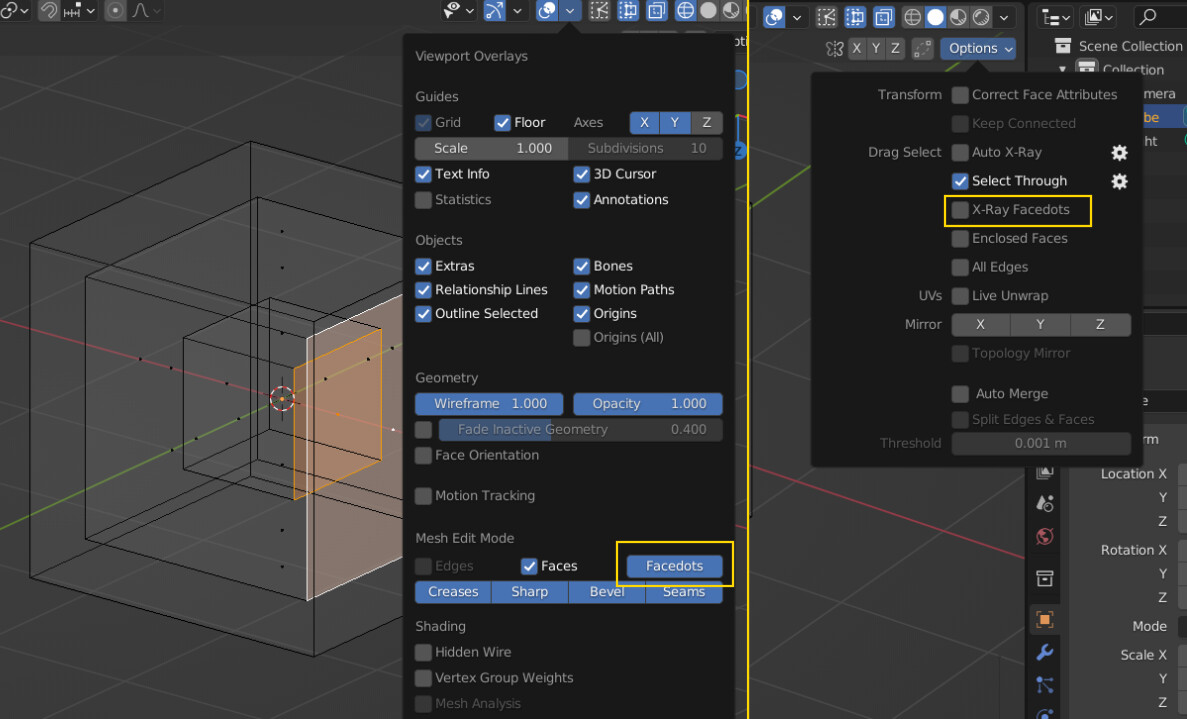Select the Modifier properties wrench icon
This screenshot has width=1187, height=719.
tap(1045, 653)
